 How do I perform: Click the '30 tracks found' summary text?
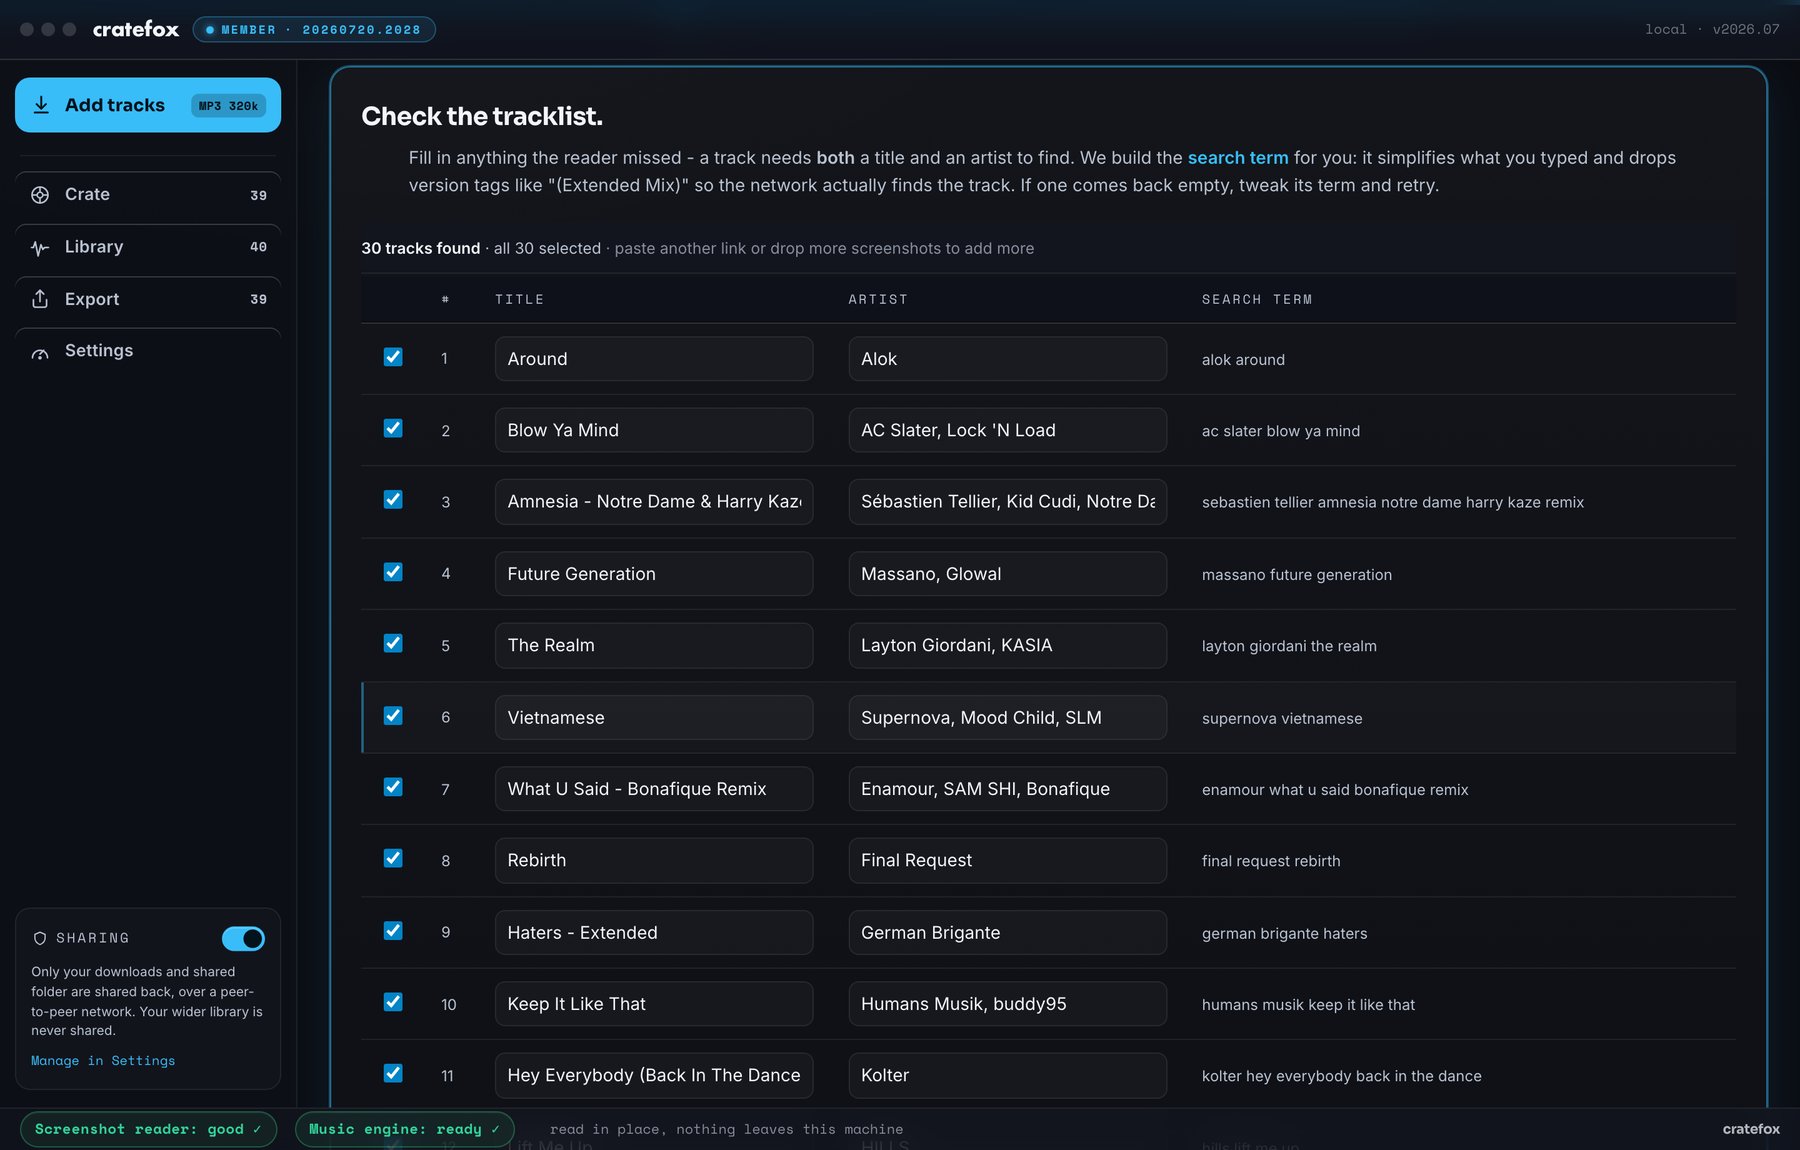pos(420,248)
